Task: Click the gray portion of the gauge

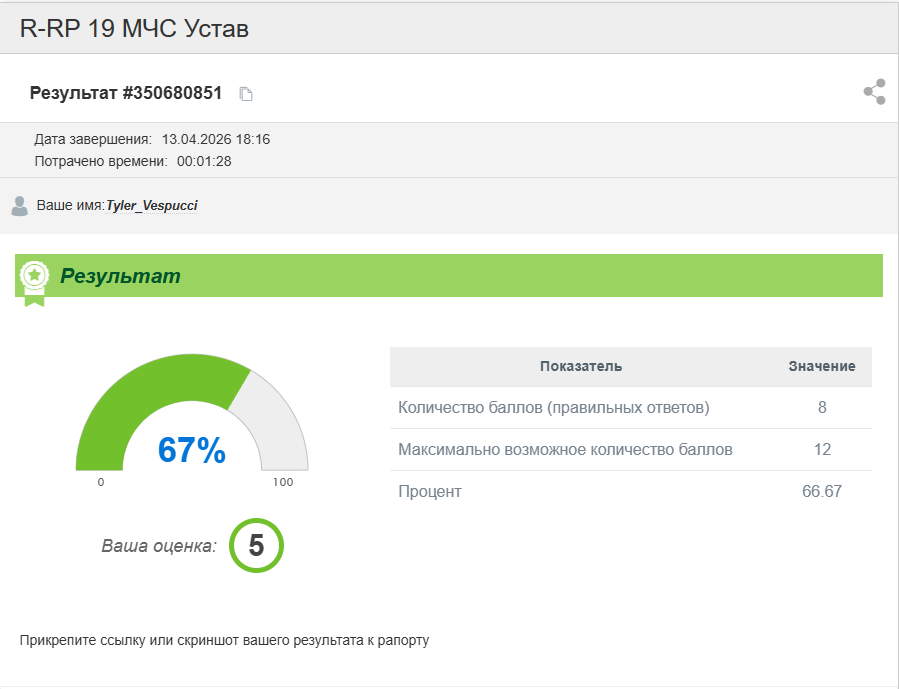Action: pyautogui.click(x=274, y=420)
